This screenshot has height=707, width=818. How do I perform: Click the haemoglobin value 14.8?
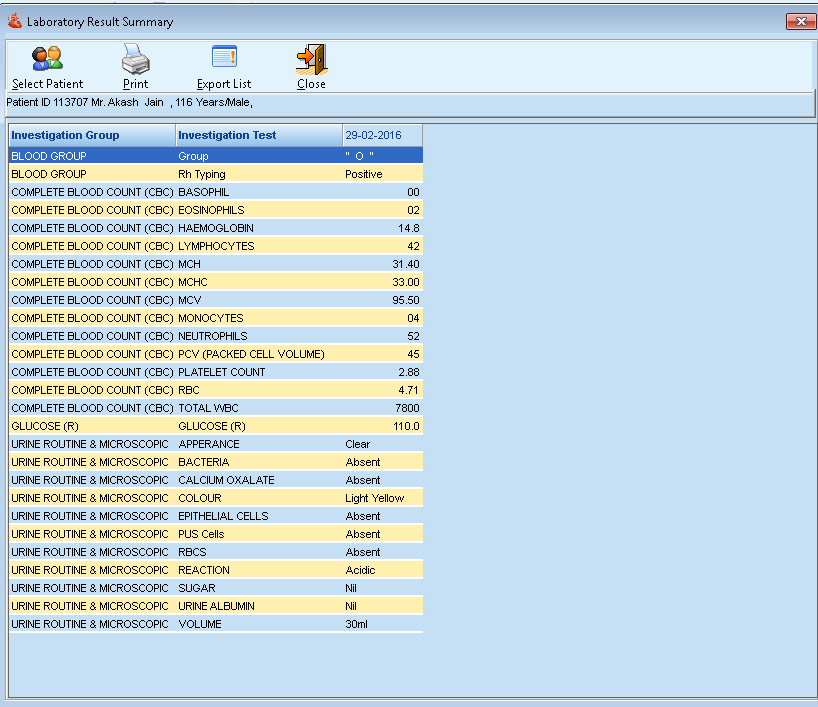click(408, 228)
